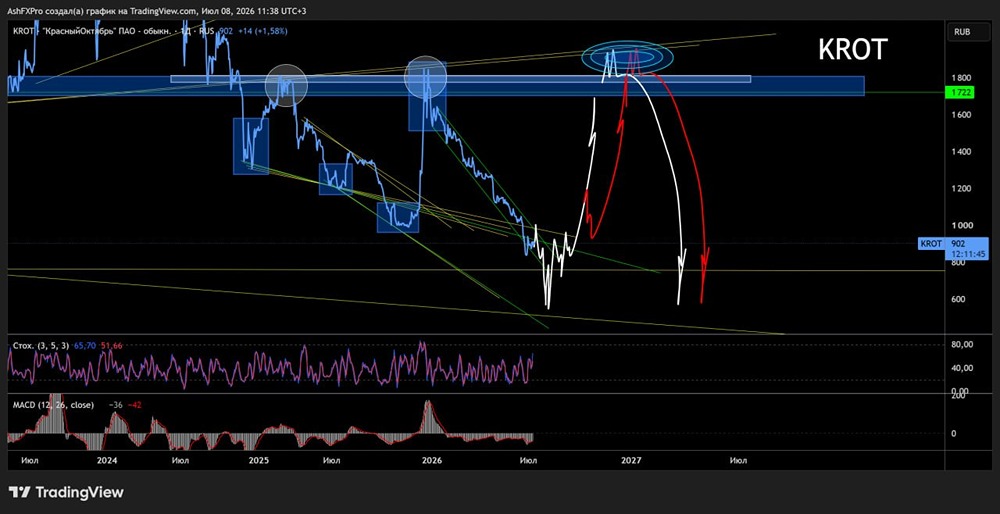Click the MACD value −36
The height and width of the screenshot is (514, 1000).
(115, 404)
